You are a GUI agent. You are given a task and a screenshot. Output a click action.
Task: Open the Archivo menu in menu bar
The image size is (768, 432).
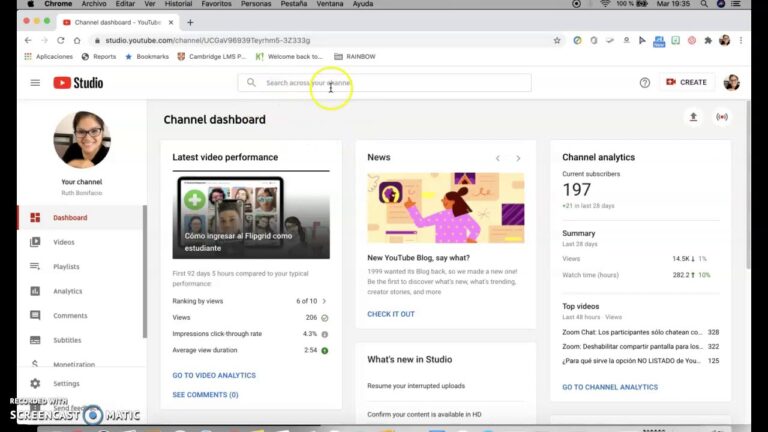(x=94, y=4)
